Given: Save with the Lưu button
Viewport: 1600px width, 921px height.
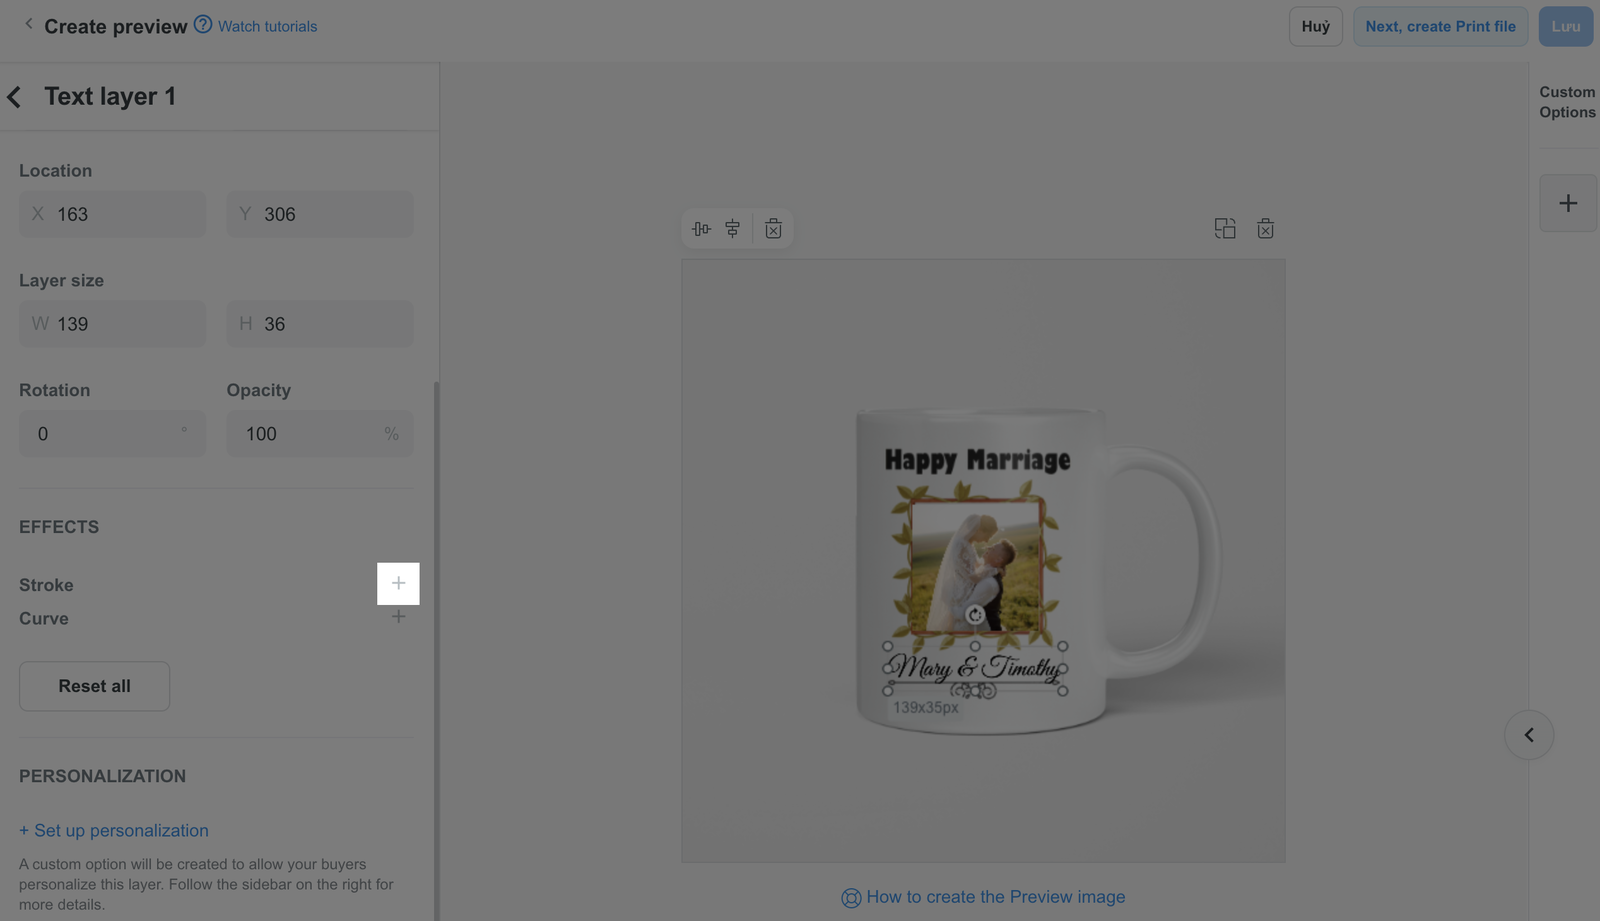Looking at the screenshot, I should tap(1566, 26).
